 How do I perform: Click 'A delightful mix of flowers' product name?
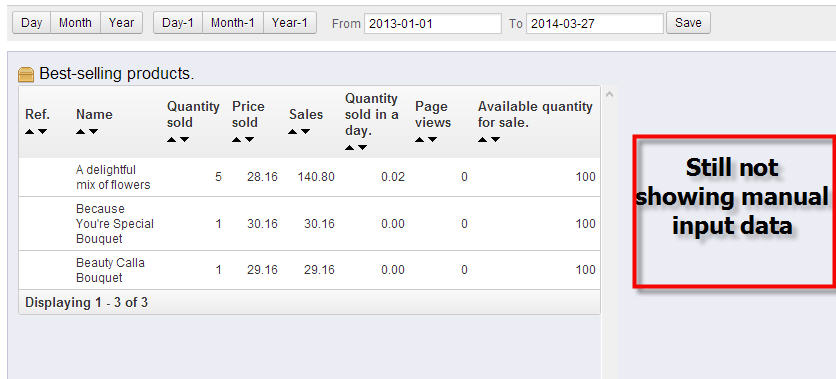pos(113,177)
